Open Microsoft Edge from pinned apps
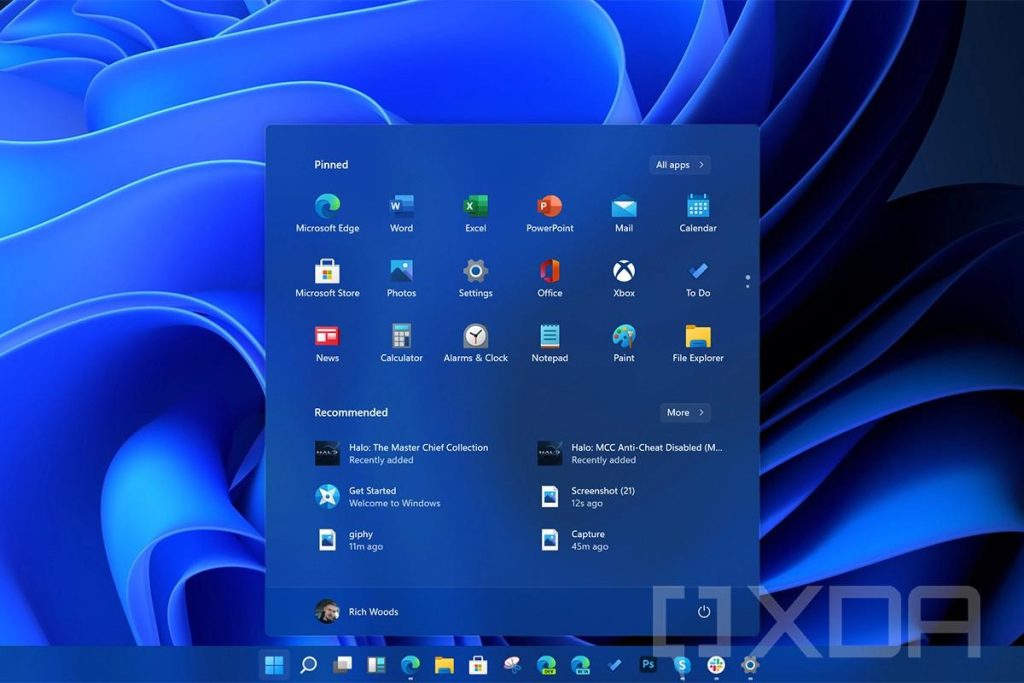The width and height of the screenshot is (1024, 683). pos(327,213)
